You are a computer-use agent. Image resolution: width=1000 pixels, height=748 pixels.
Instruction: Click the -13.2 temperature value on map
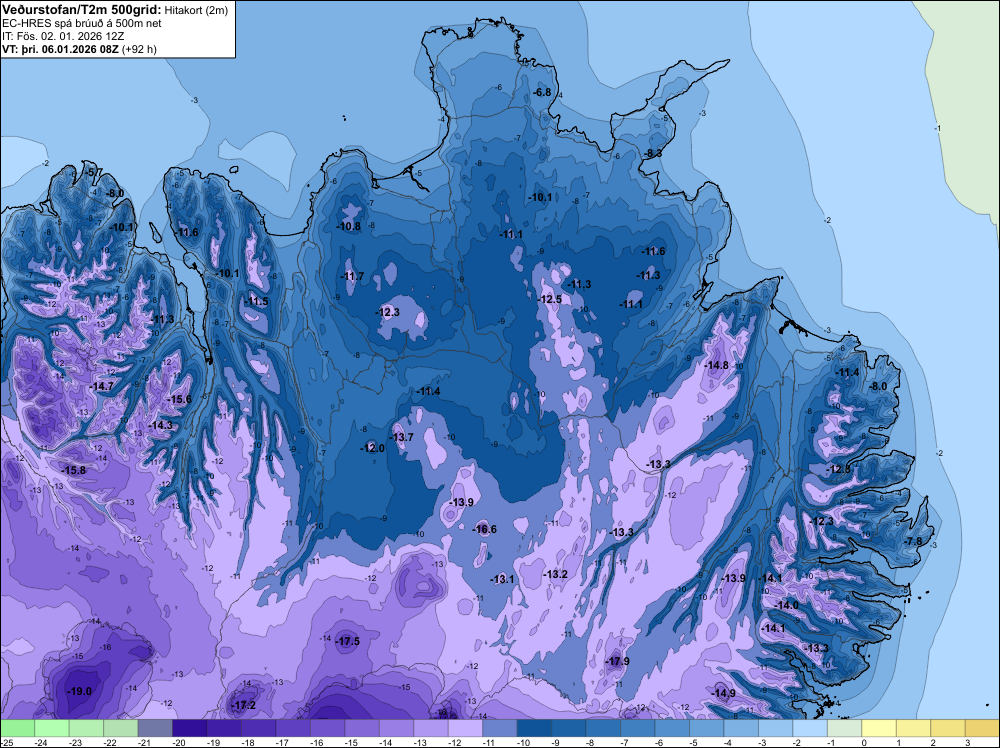click(555, 575)
